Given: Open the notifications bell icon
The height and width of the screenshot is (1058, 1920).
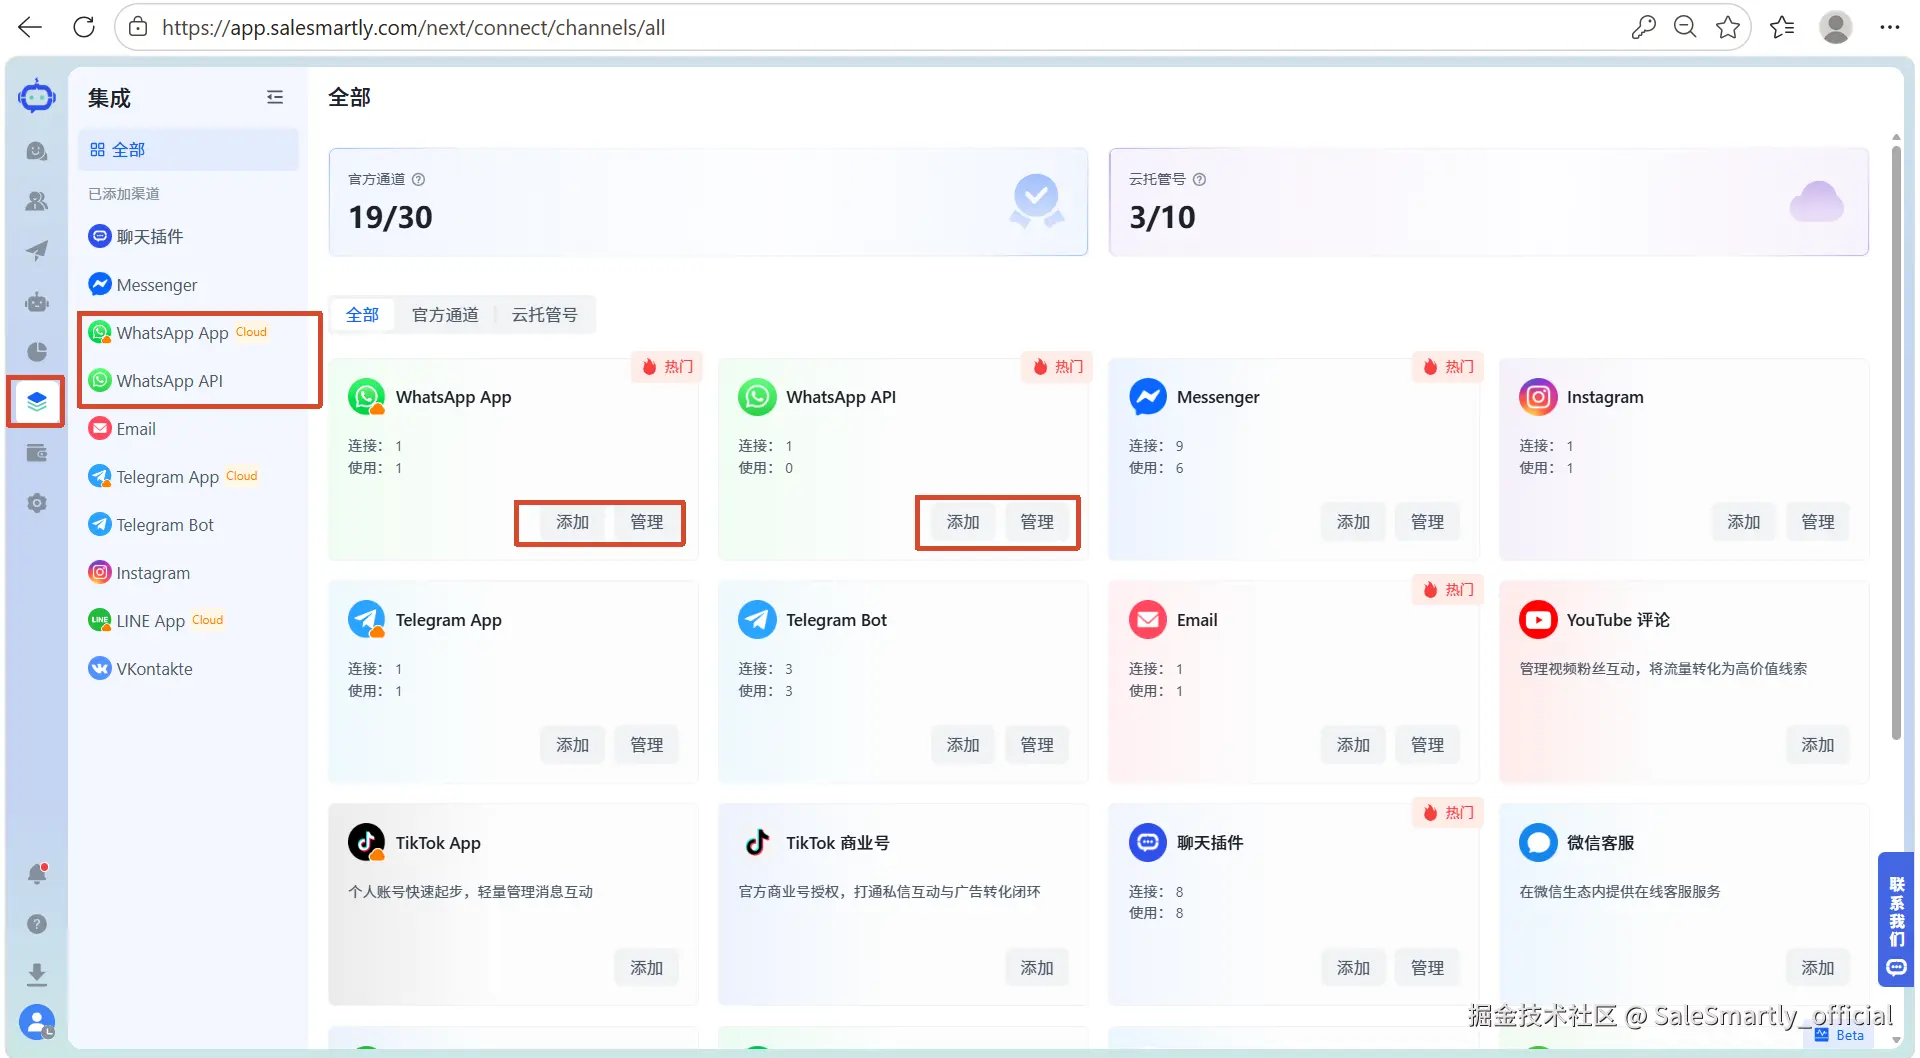Looking at the screenshot, I should (x=37, y=874).
